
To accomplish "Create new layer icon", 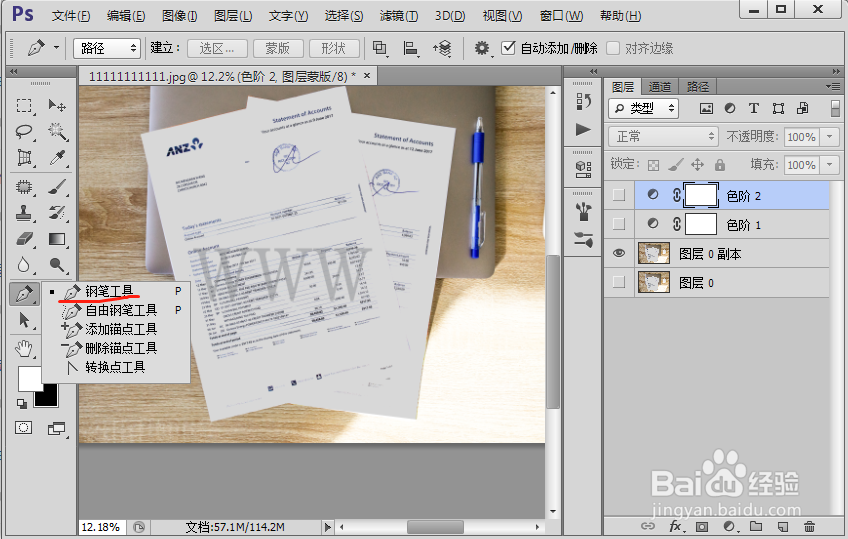I will click(x=782, y=526).
